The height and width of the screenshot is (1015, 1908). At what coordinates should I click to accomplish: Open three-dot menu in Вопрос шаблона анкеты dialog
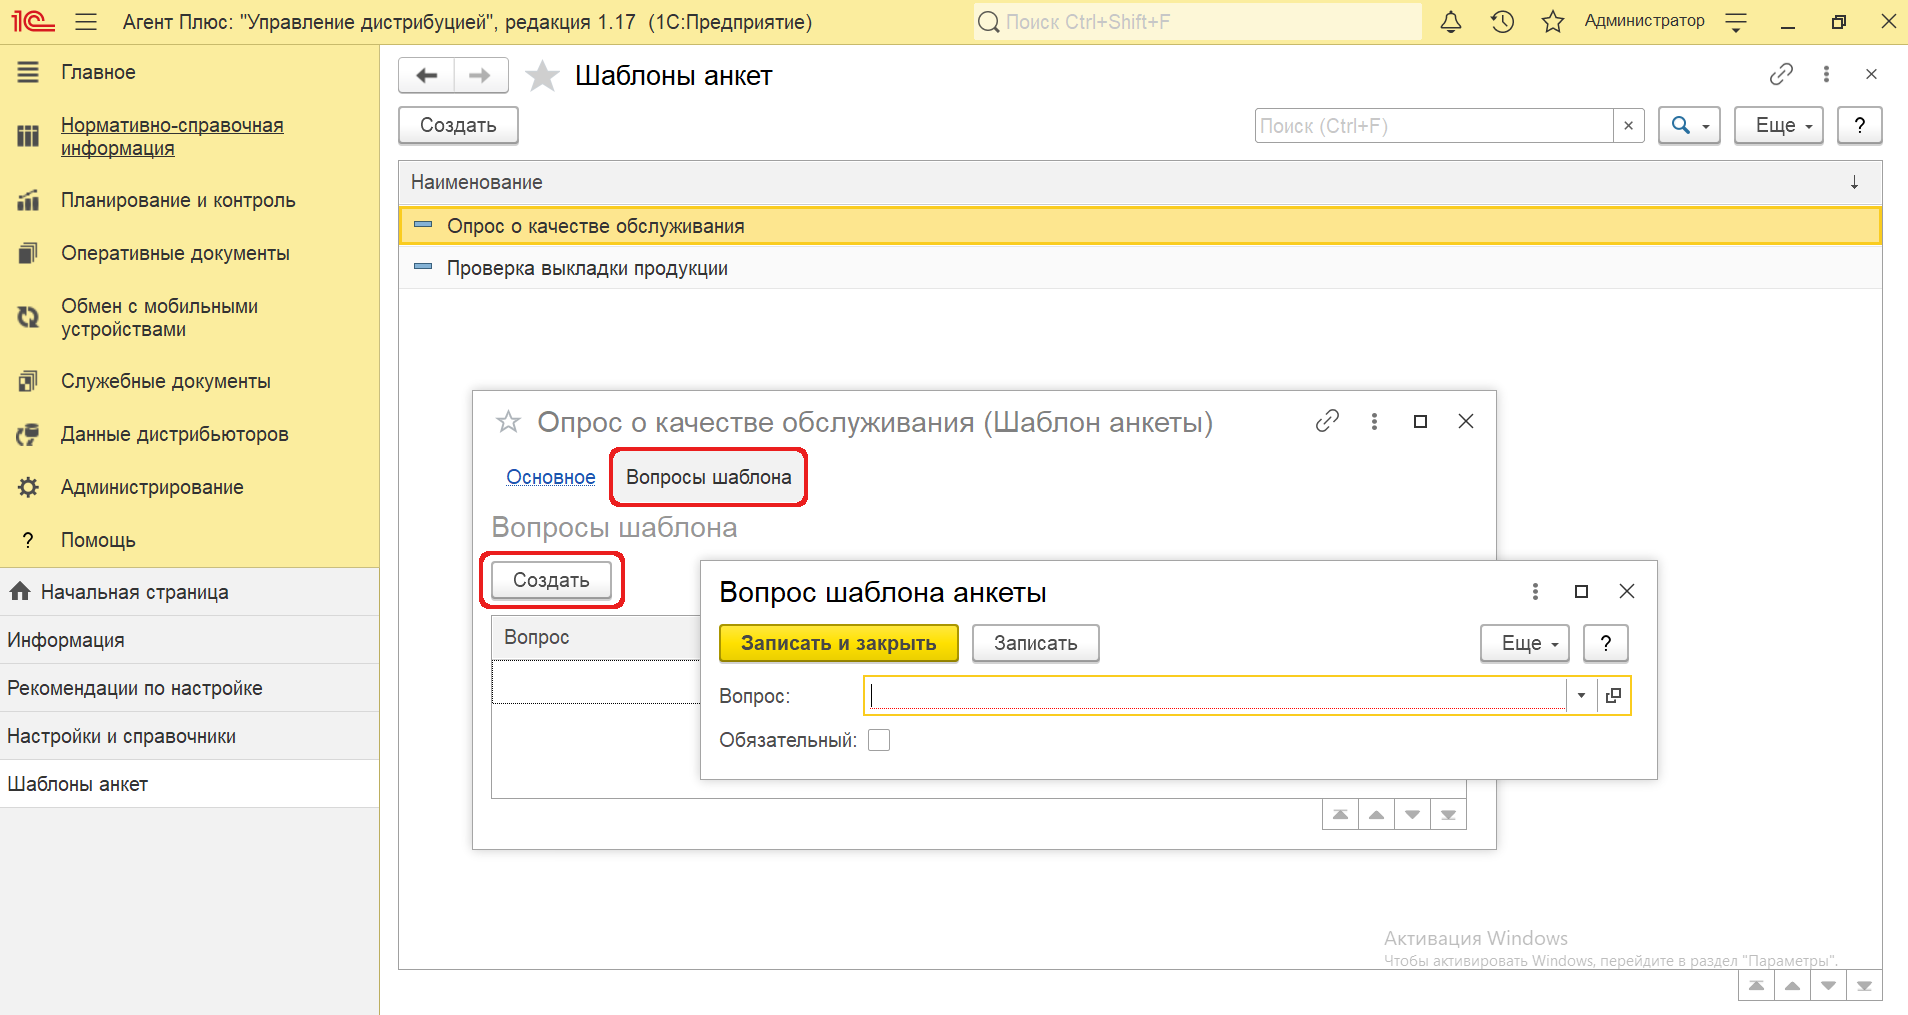pyautogui.click(x=1535, y=591)
